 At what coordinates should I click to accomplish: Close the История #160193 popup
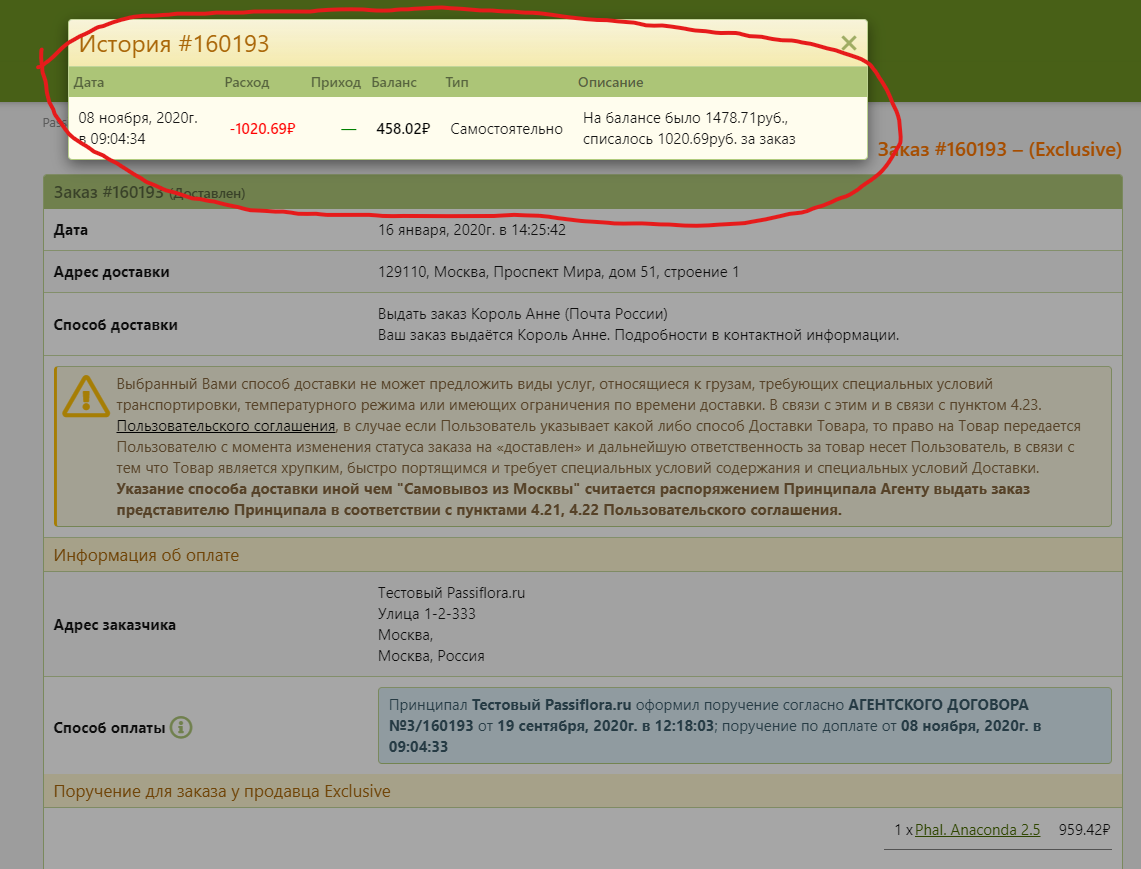848,43
